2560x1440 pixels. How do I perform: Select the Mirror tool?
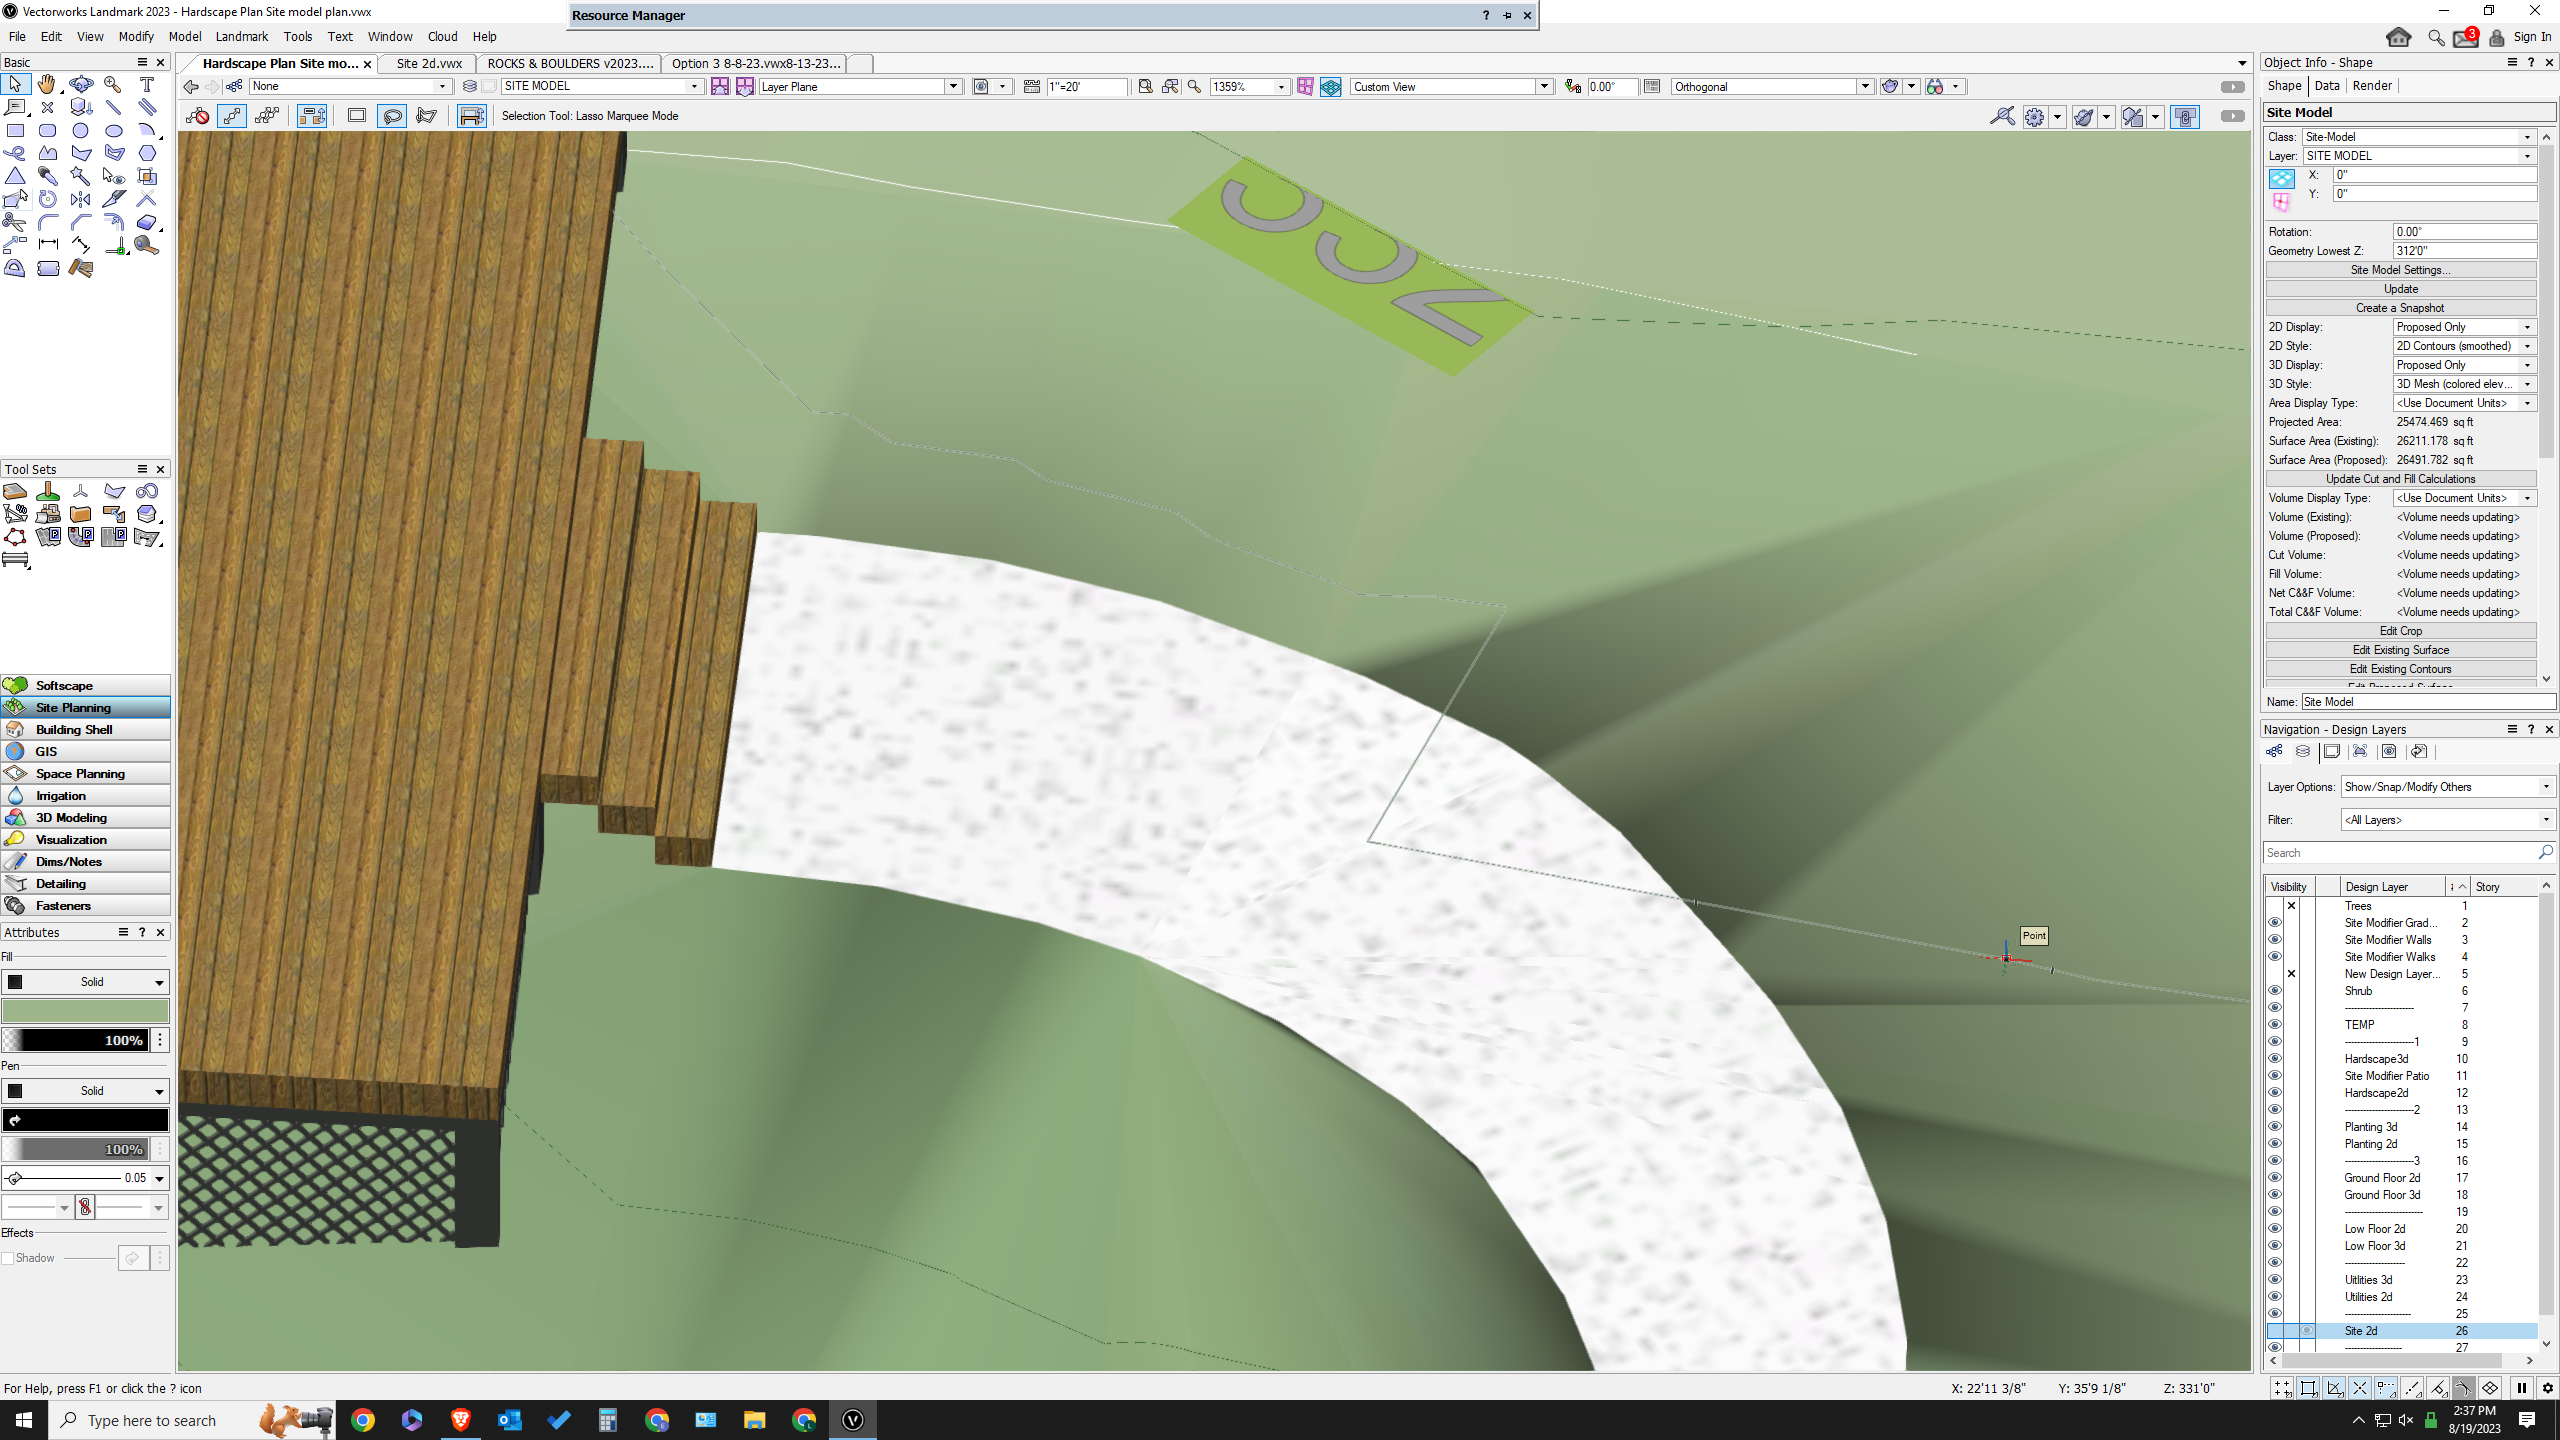(80, 199)
